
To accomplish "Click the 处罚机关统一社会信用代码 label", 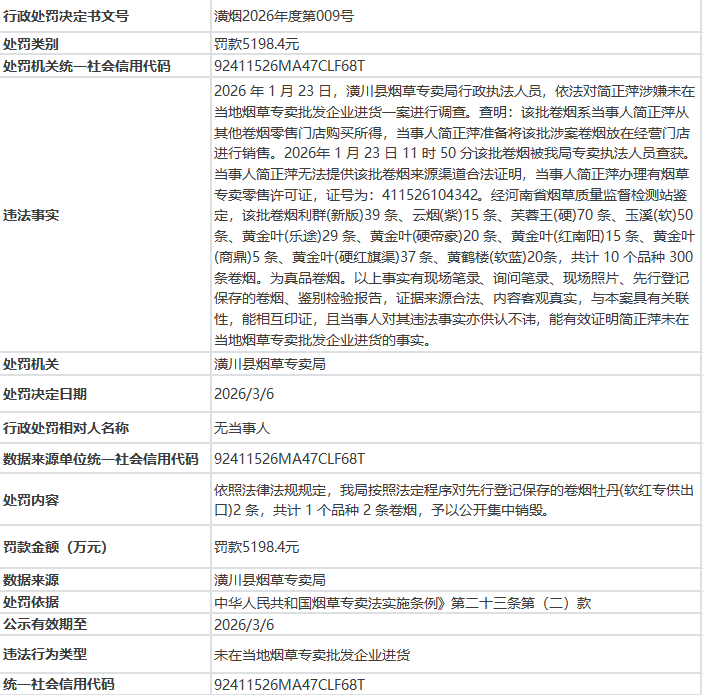I will tap(87, 66).
